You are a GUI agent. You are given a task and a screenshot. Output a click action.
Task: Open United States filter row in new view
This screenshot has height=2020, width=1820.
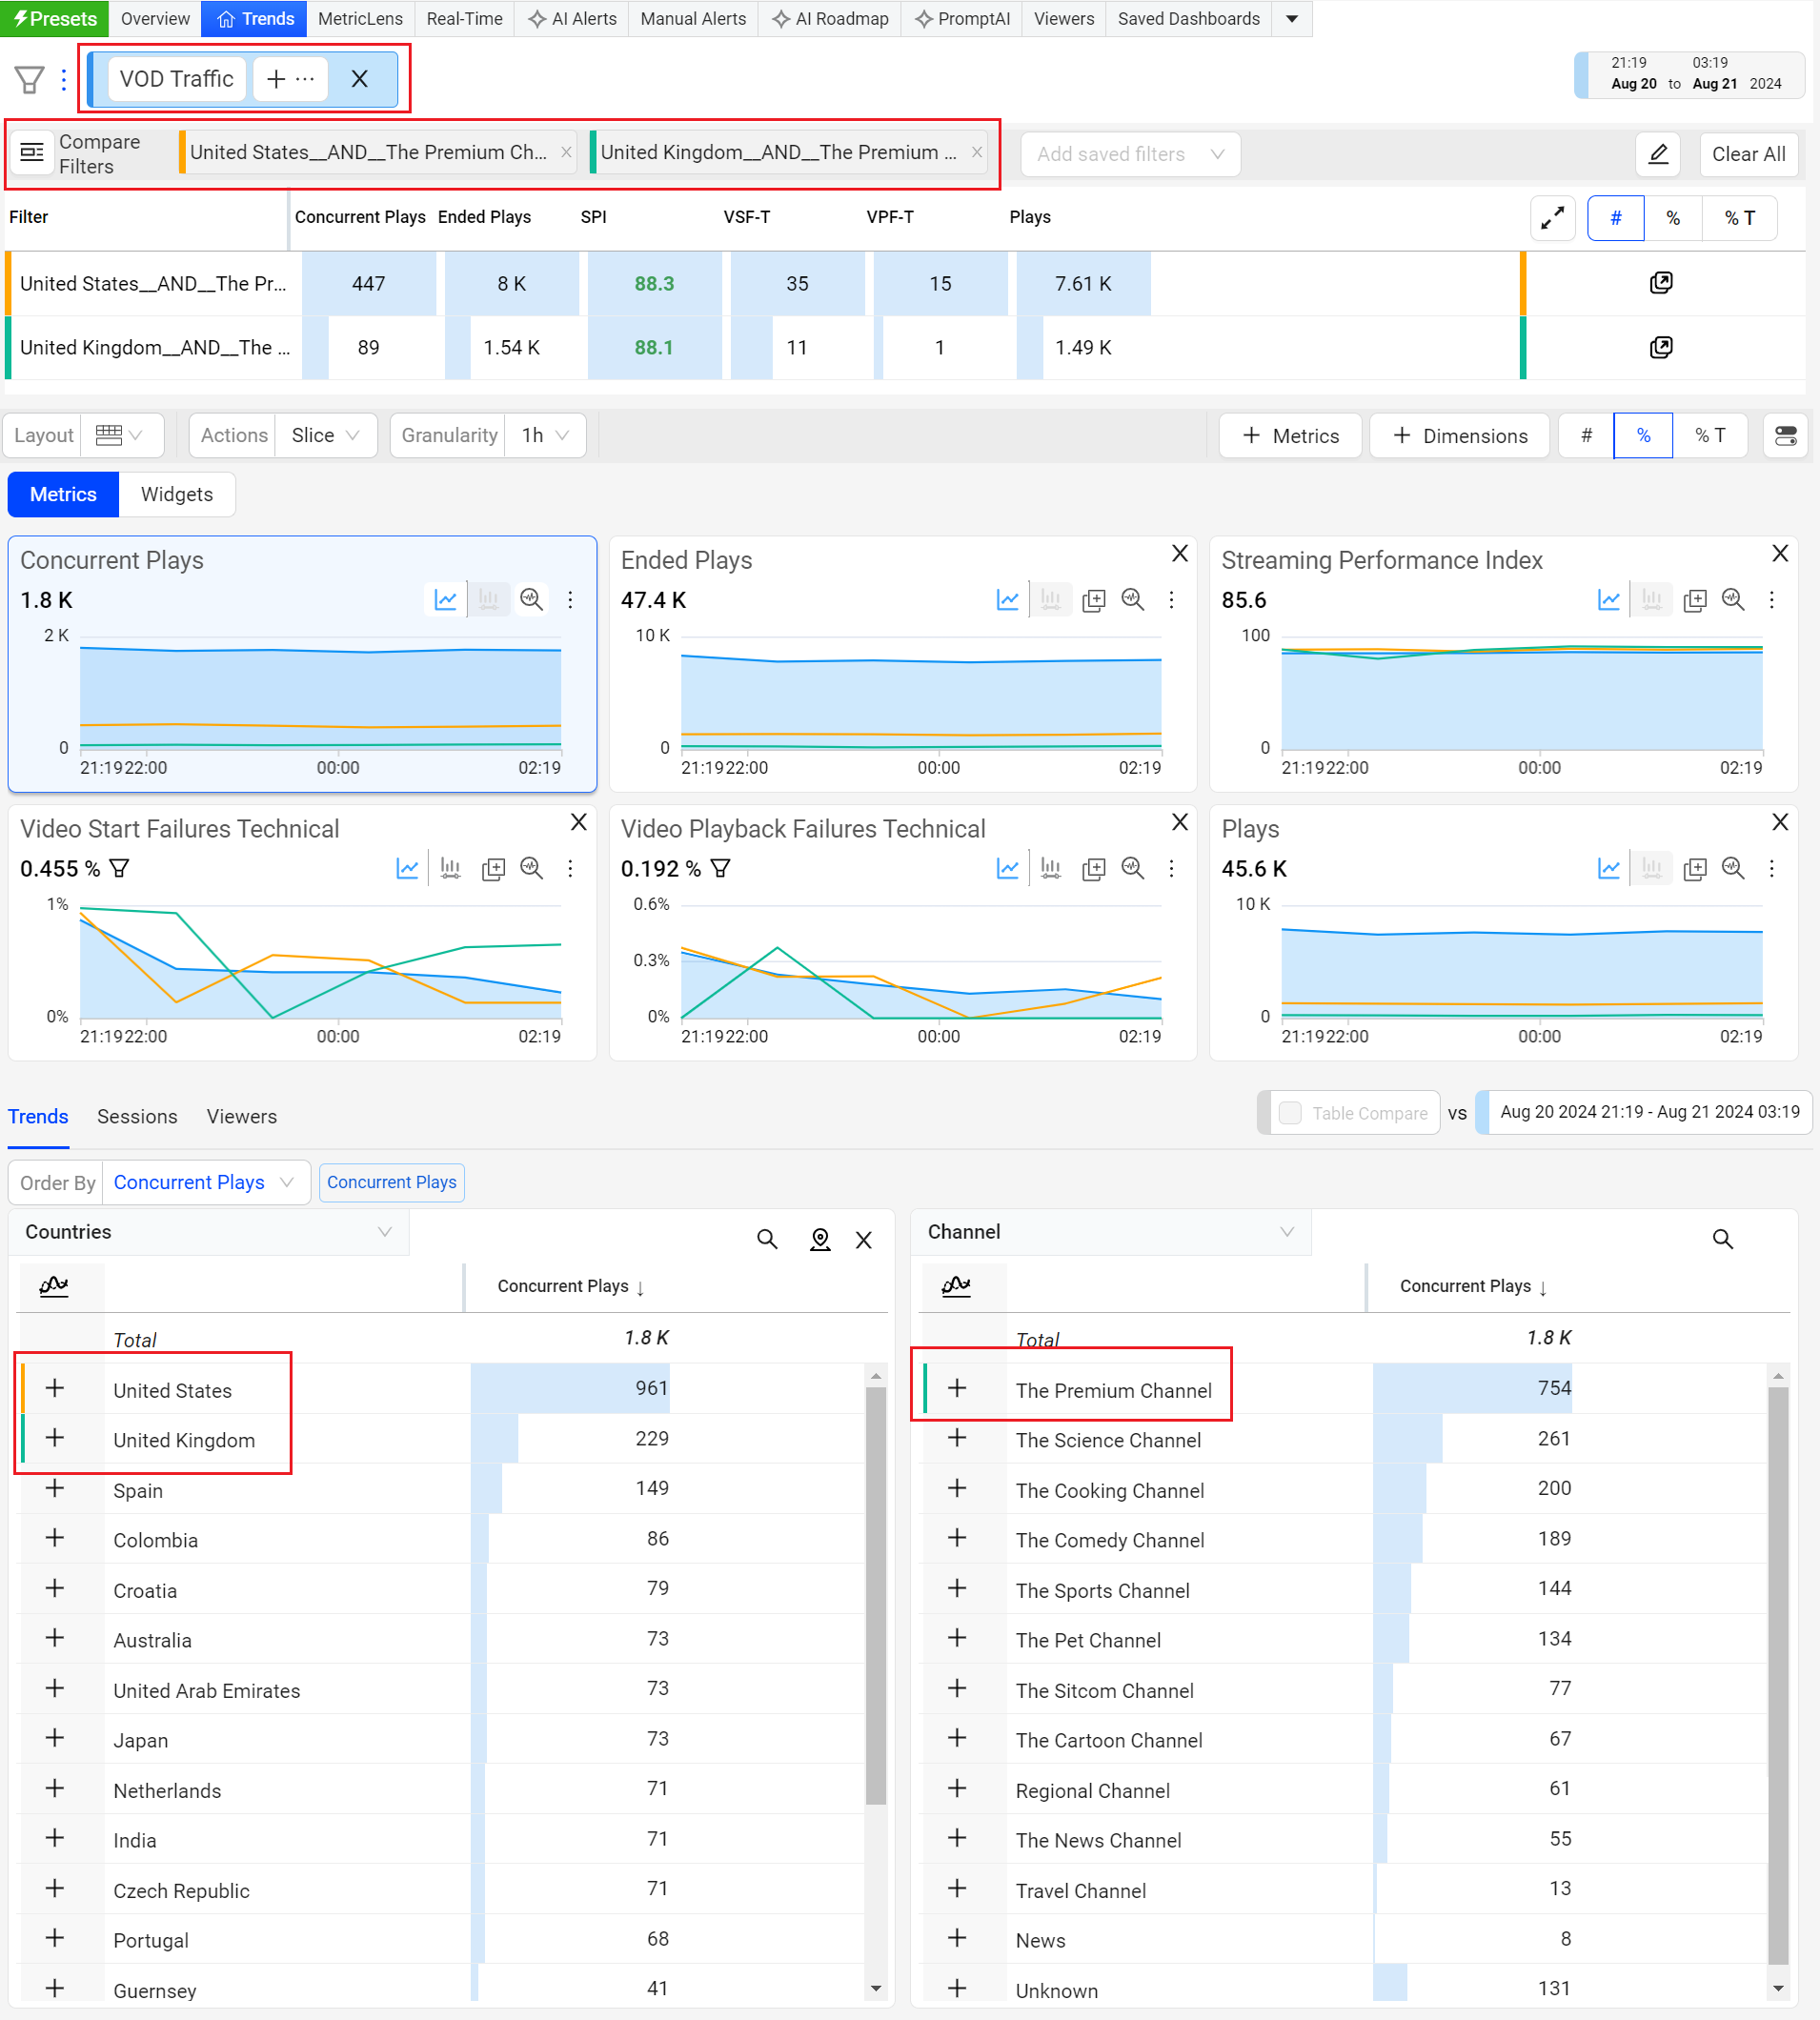tap(1660, 283)
